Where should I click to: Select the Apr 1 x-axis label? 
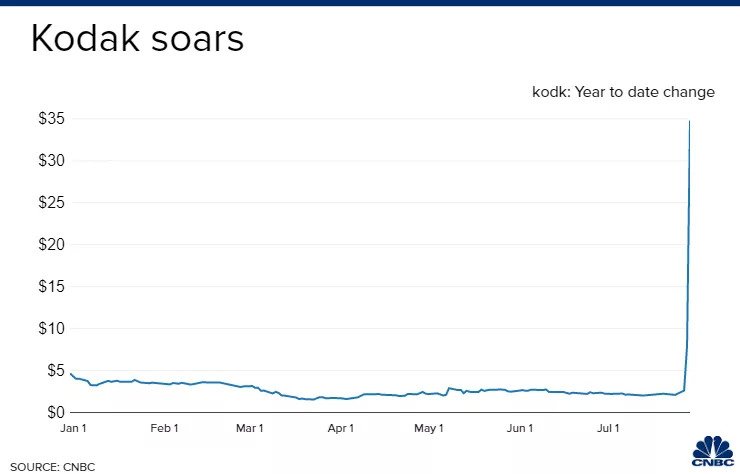341,429
